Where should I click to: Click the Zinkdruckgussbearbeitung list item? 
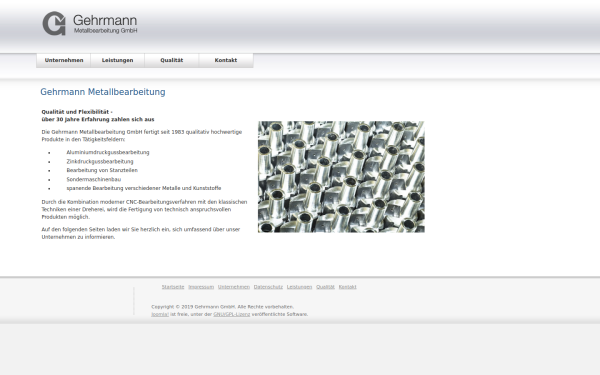pos(100,161)
